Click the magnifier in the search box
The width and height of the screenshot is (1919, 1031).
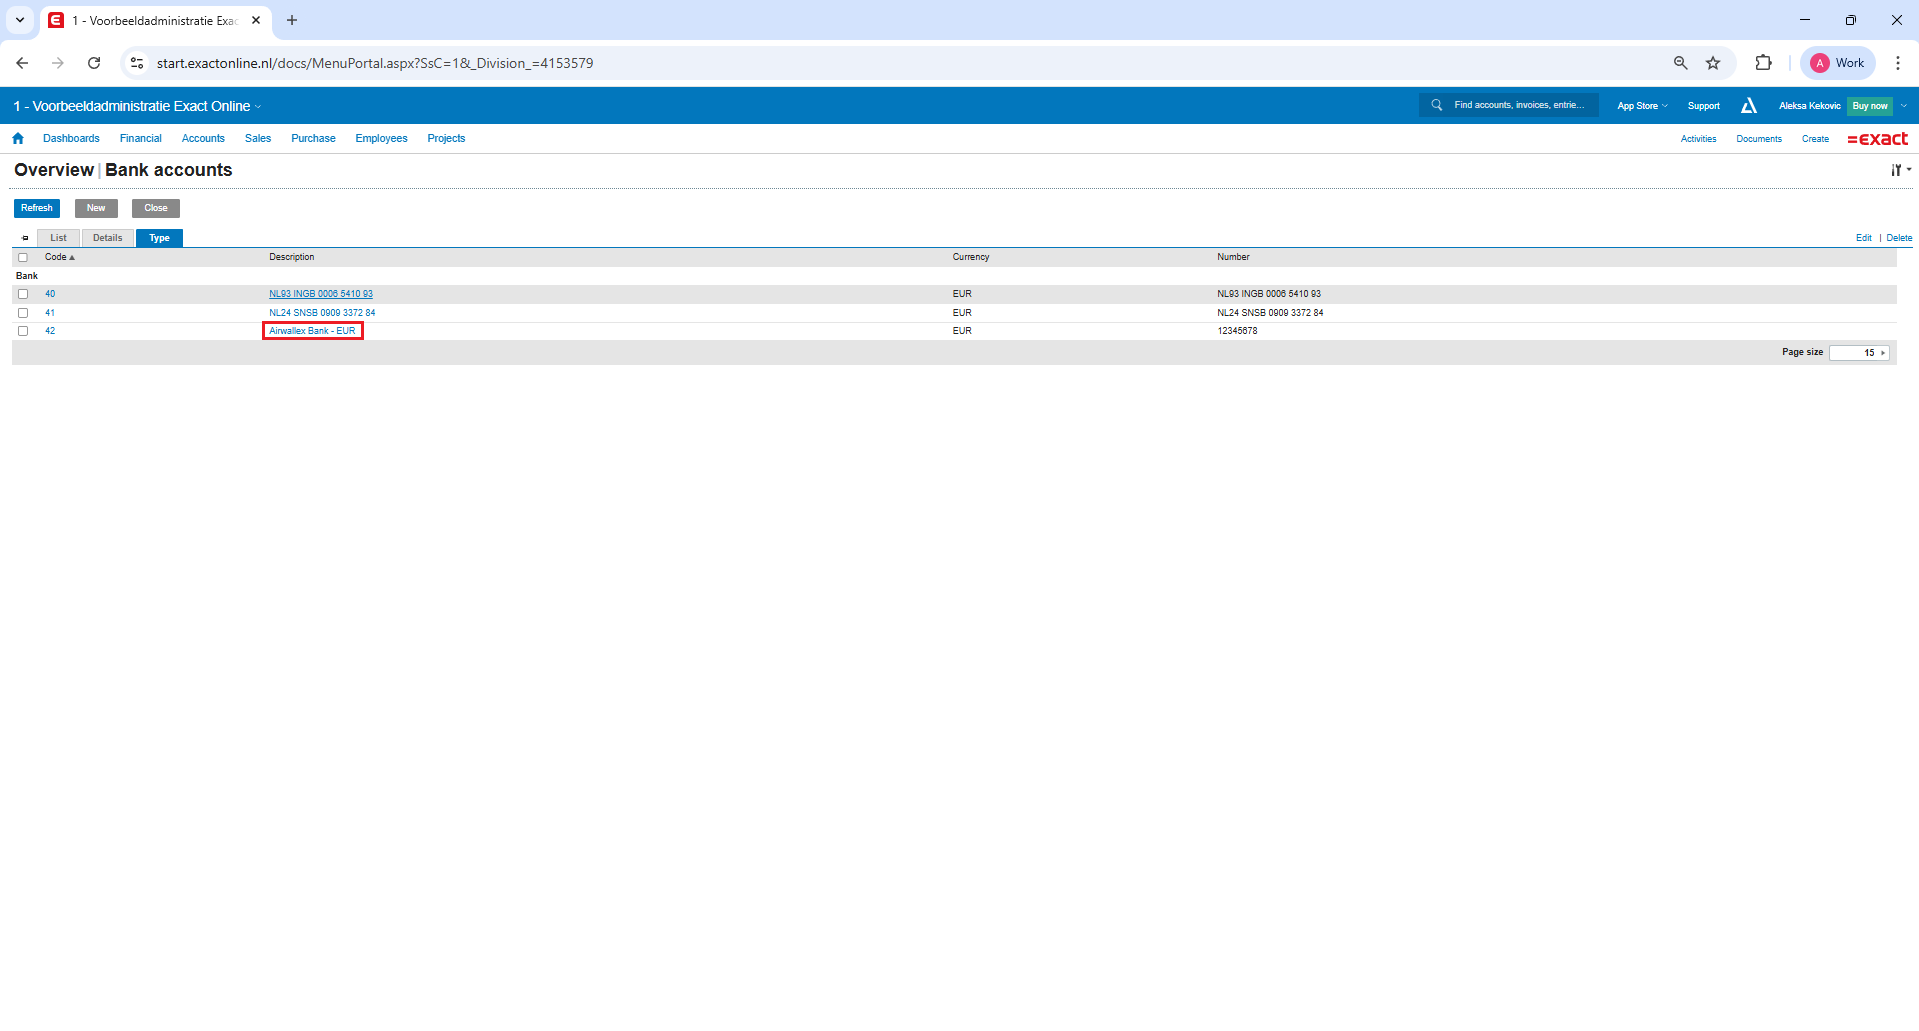[x=1437, y=105]
